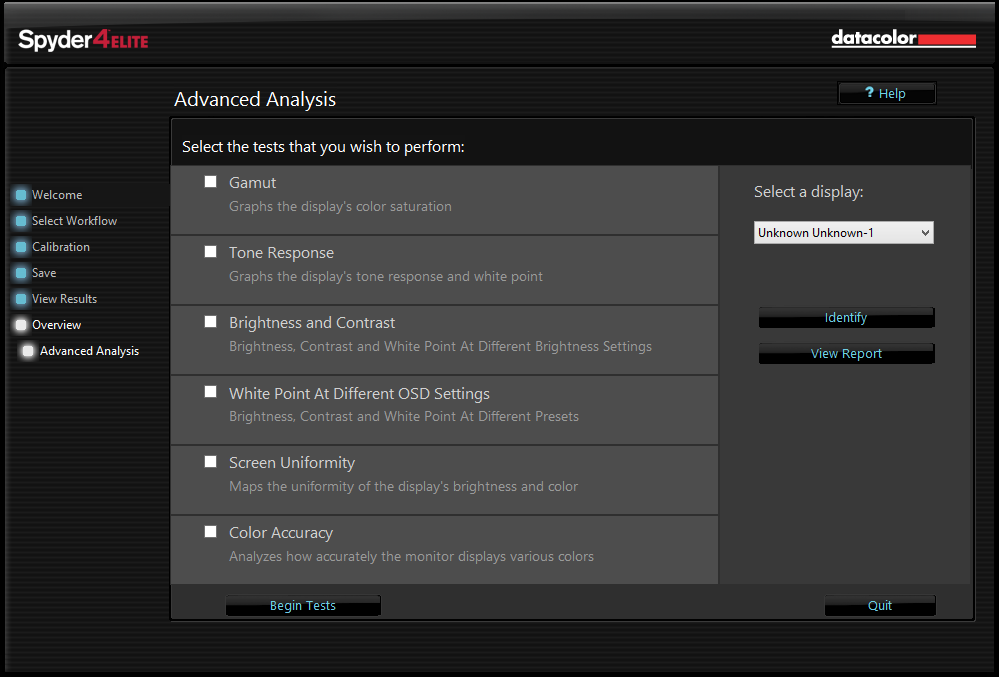Enable the Gamut test checkbox
999x677 pixels.
[210, 181]
